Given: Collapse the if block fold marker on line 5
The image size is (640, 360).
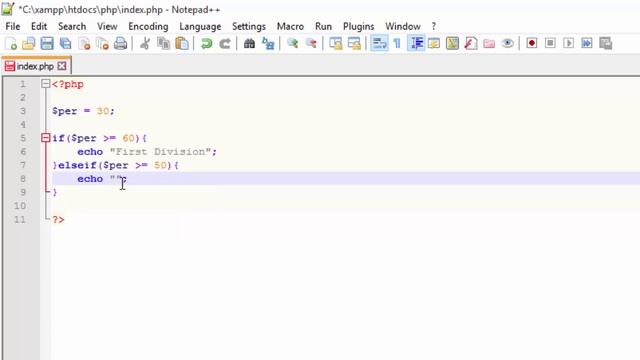Looking at the screenshot, I should click(46, 138).
